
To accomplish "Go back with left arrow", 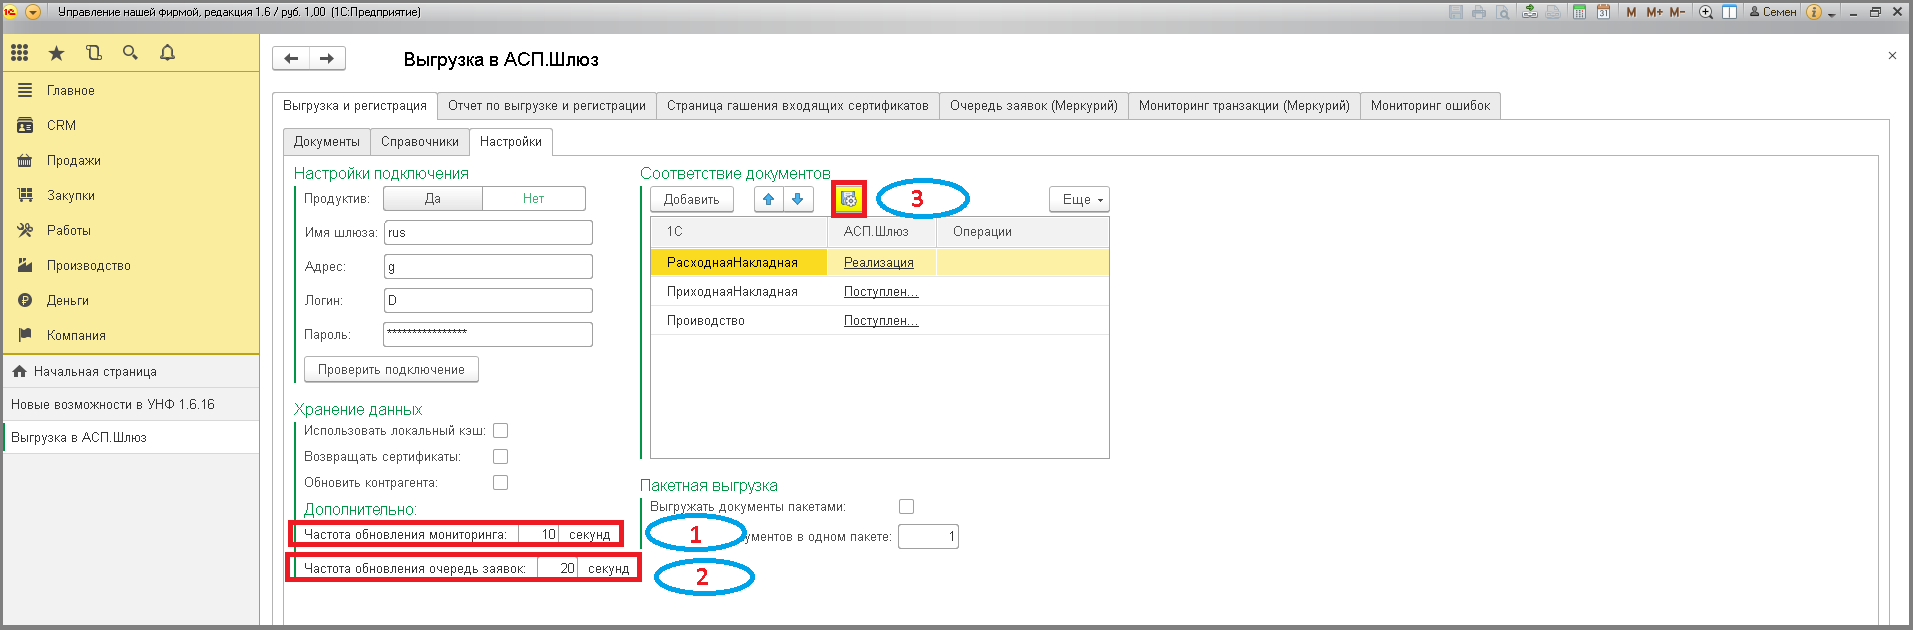I will 291,59.
